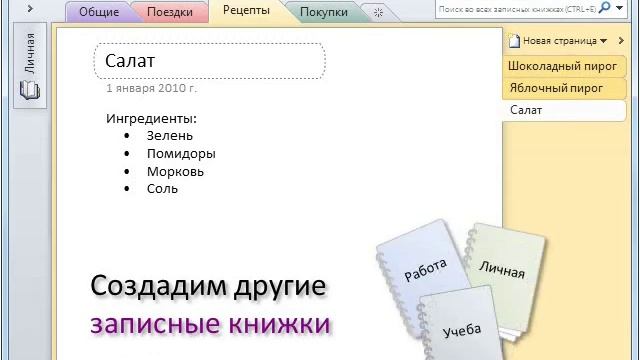The height and width of the screenshot is (360, 640).
Task: Open the Личная notebook in sidebar
Action: coord(30,65)
